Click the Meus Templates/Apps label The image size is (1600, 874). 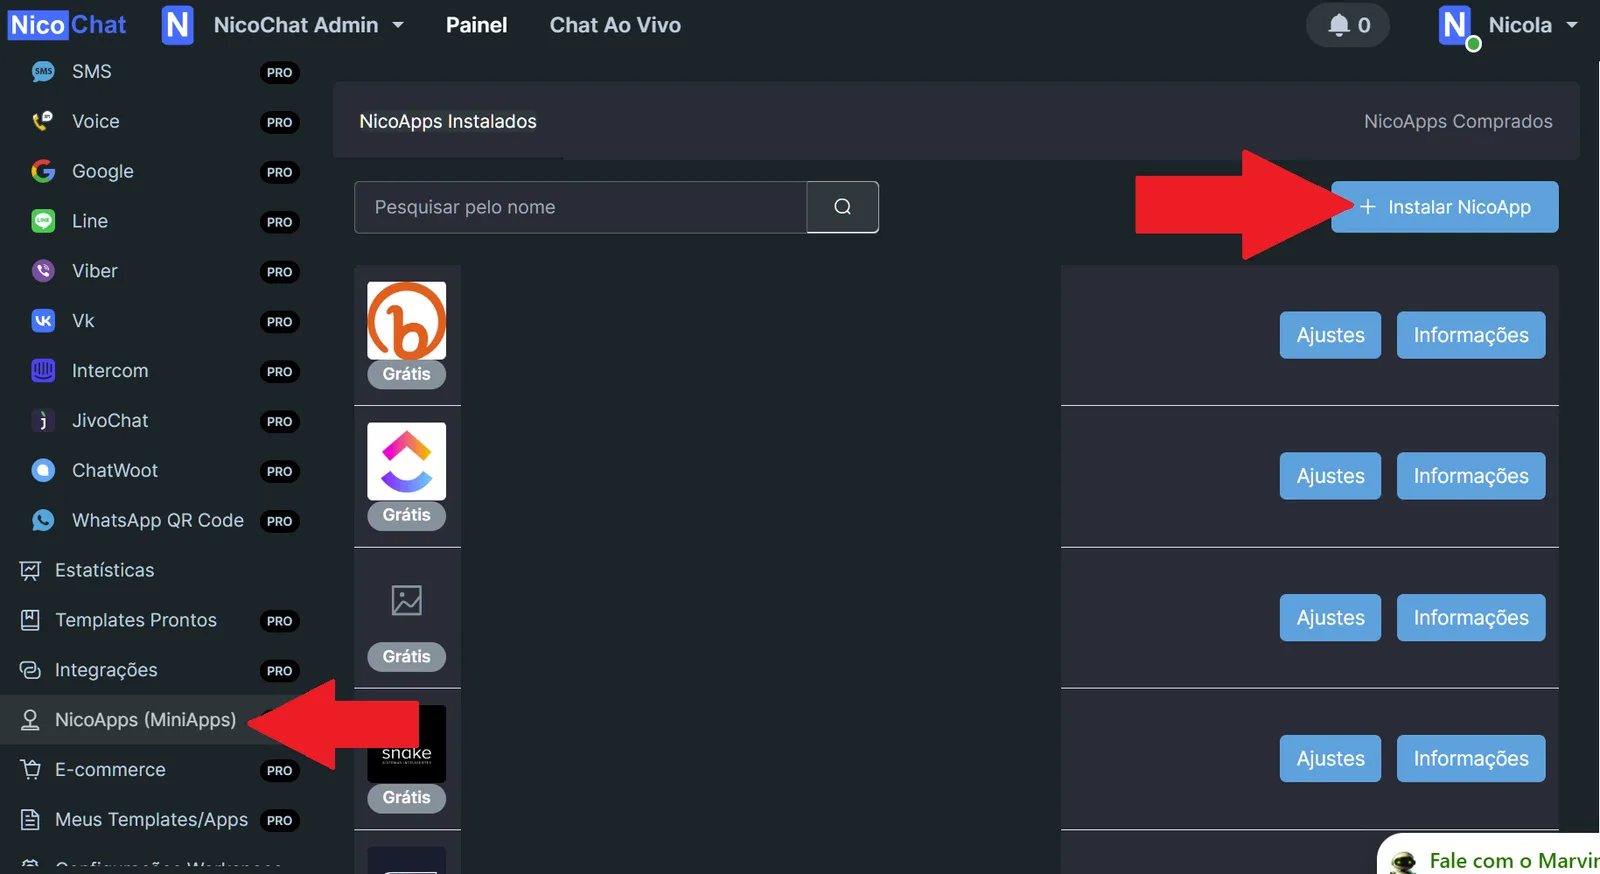[x=151, y=820]
